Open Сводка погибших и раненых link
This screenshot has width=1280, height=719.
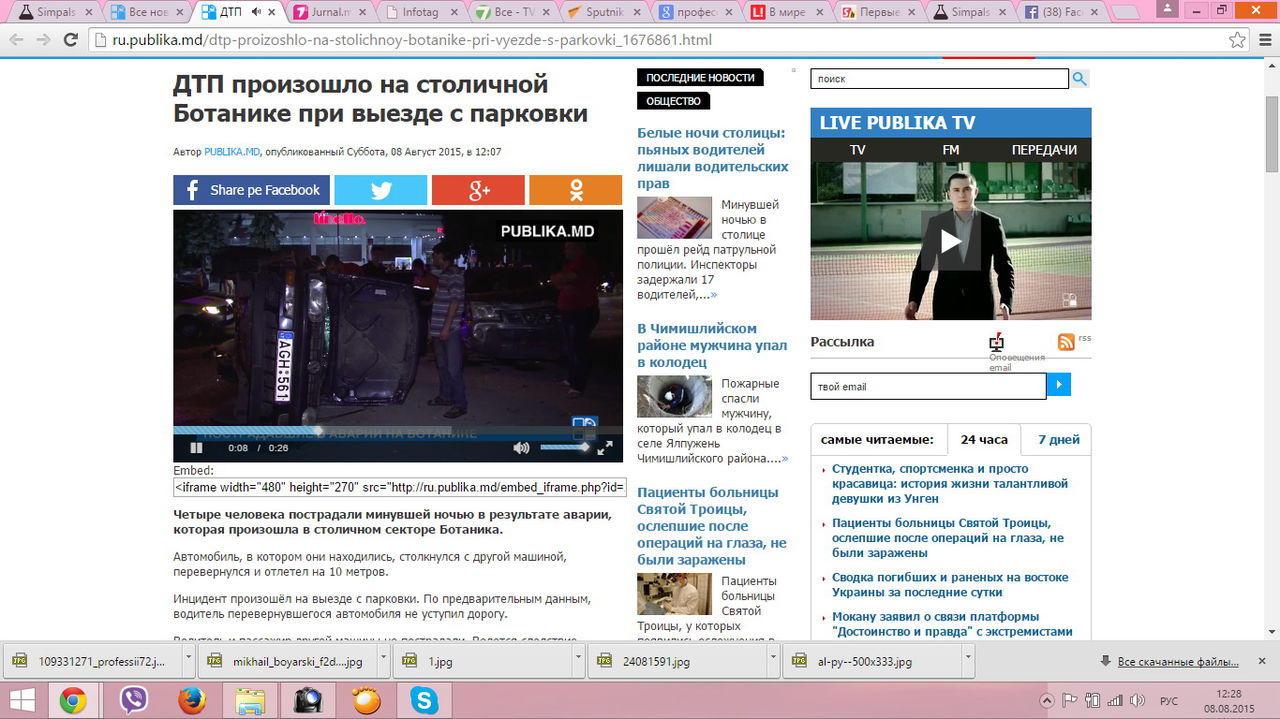tap(950, 585)
